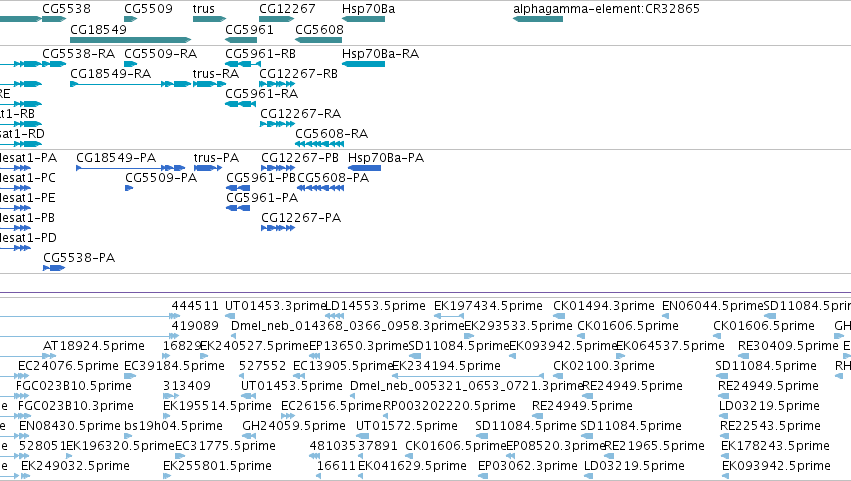Click the CG5608-PA protein label
This screenshot has height=481, width=851.
333,178
